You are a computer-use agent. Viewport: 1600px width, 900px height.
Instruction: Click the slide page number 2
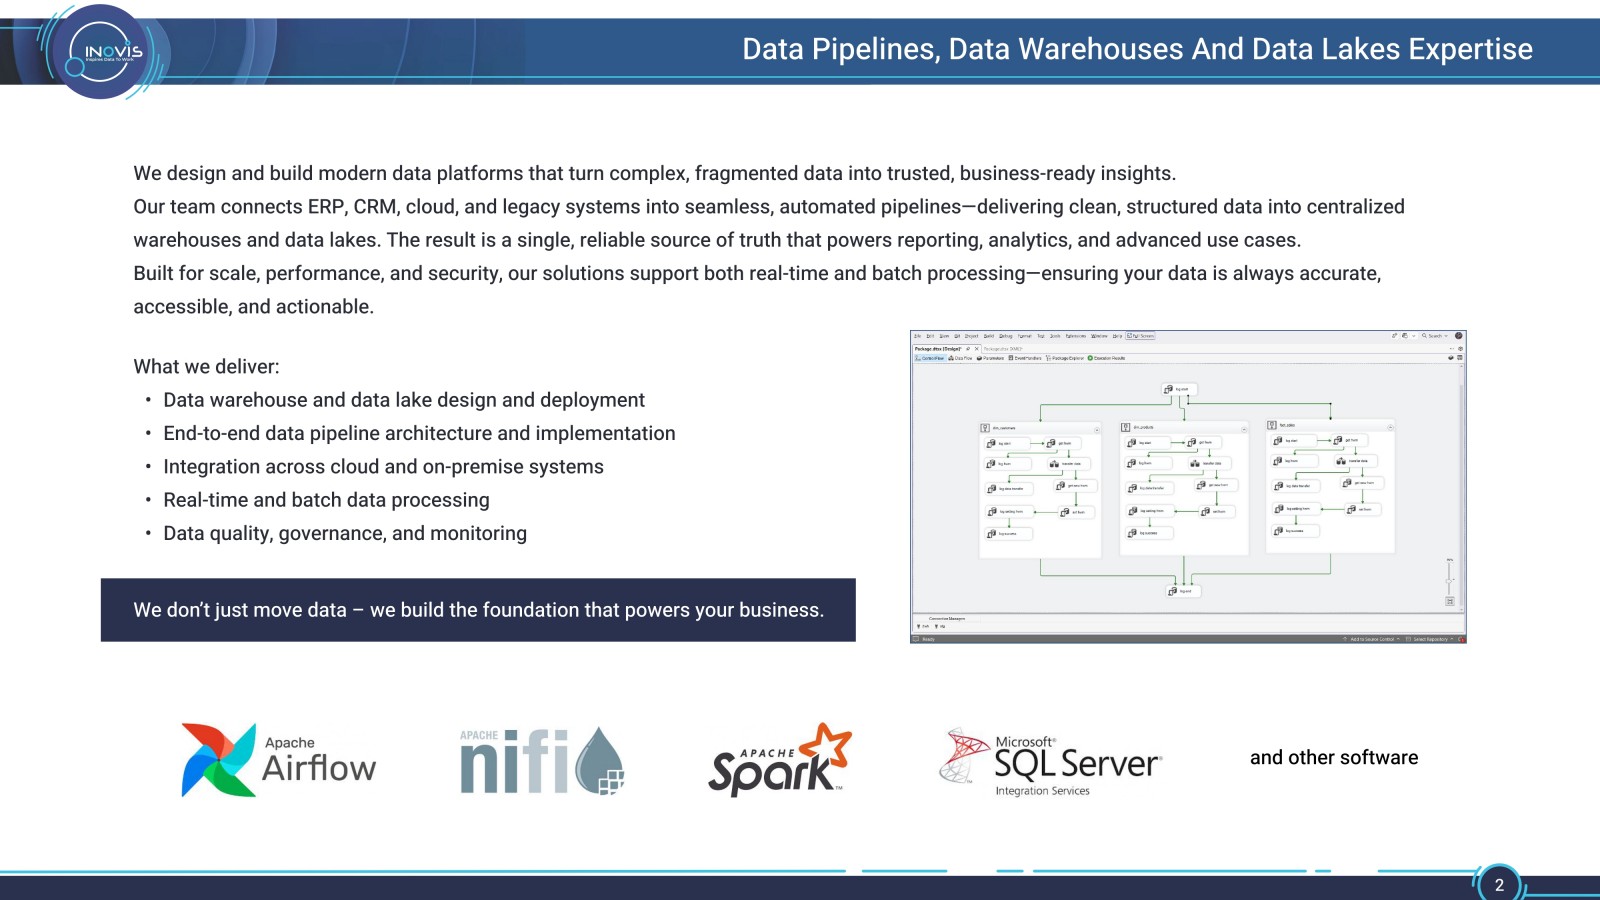tap(1499, 884)
